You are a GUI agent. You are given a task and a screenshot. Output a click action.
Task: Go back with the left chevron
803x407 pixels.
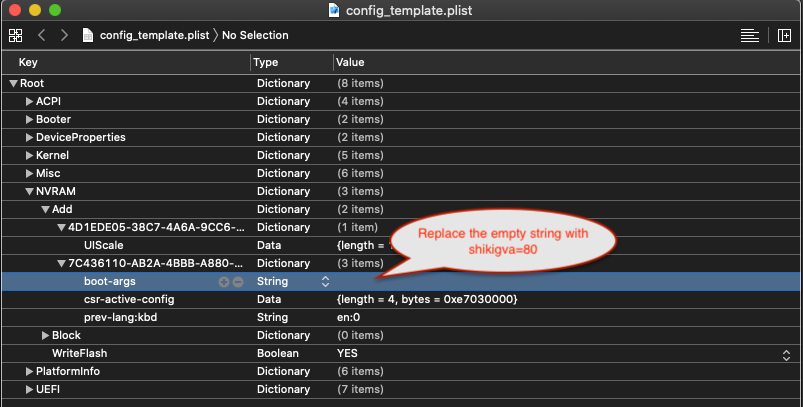(x=42, y=35)
